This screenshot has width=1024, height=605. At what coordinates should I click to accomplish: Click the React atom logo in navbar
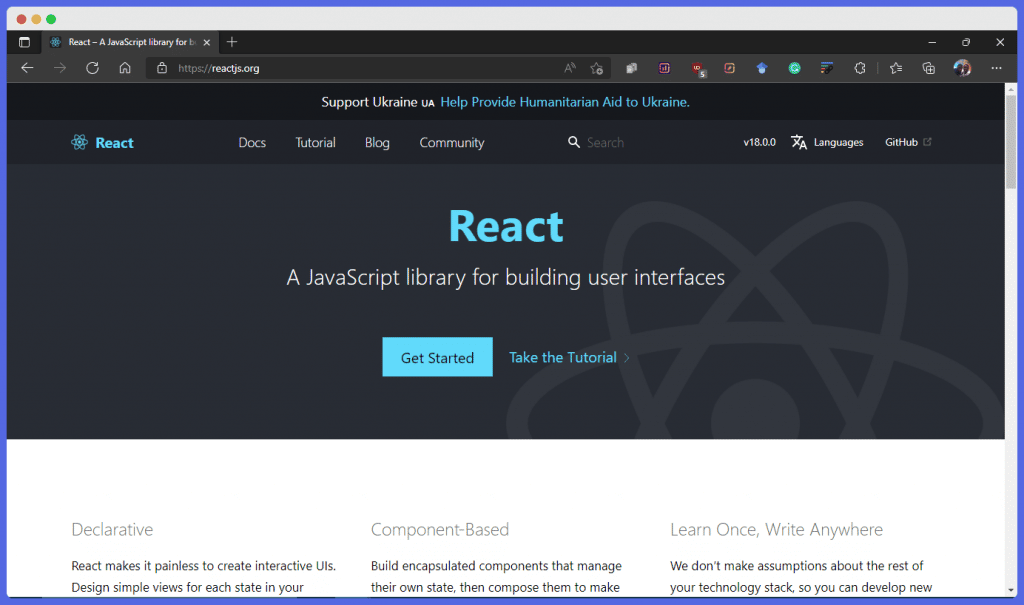tap(79, 142)
